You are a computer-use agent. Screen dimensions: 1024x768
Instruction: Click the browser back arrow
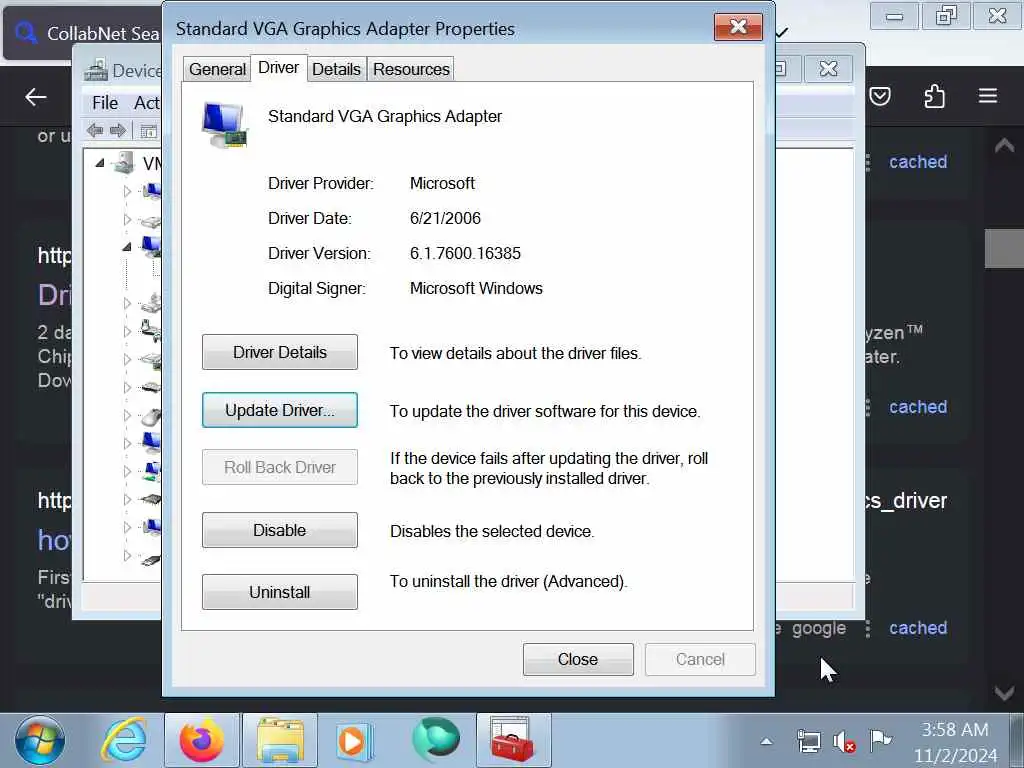coord(35,97)
